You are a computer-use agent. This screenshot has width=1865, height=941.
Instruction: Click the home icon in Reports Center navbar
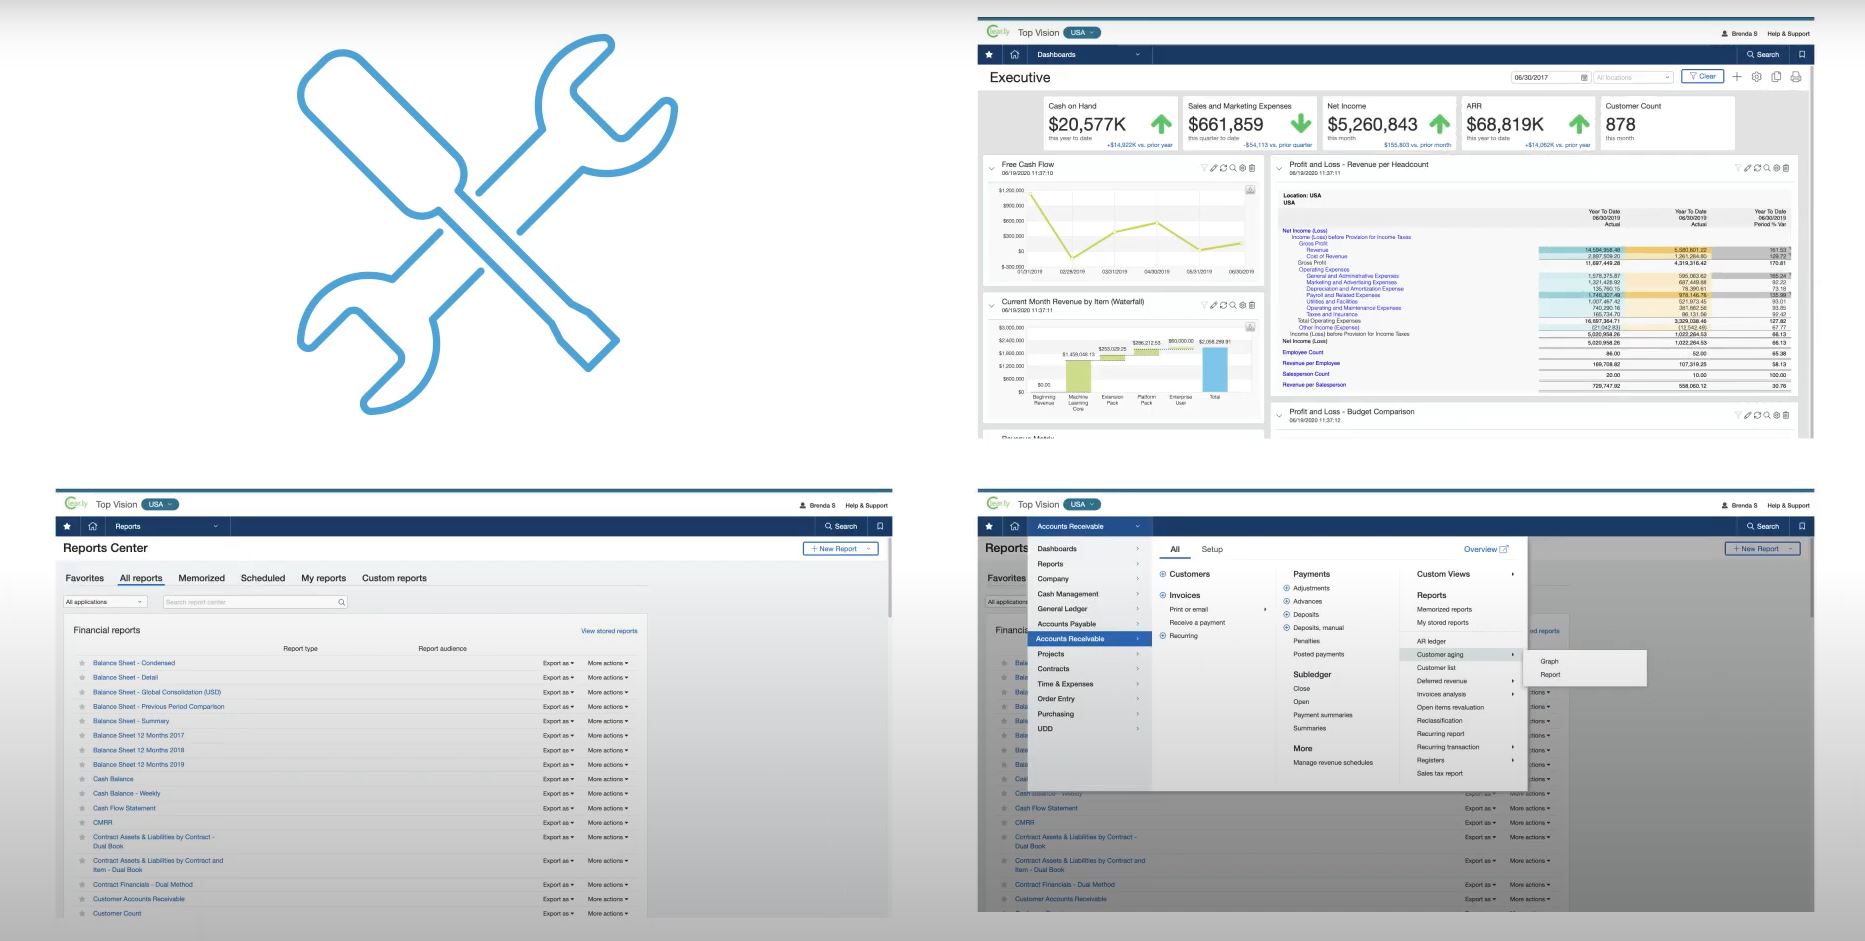(92, 526)
